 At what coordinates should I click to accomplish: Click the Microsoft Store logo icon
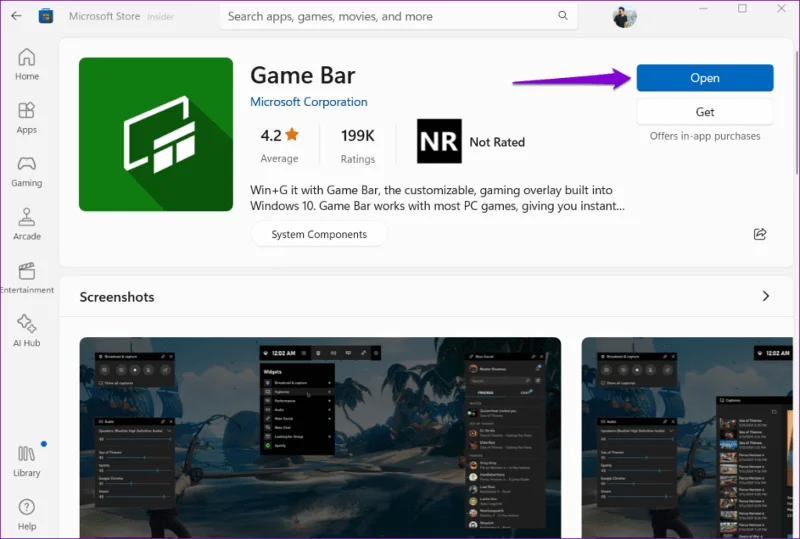point(46,16)
